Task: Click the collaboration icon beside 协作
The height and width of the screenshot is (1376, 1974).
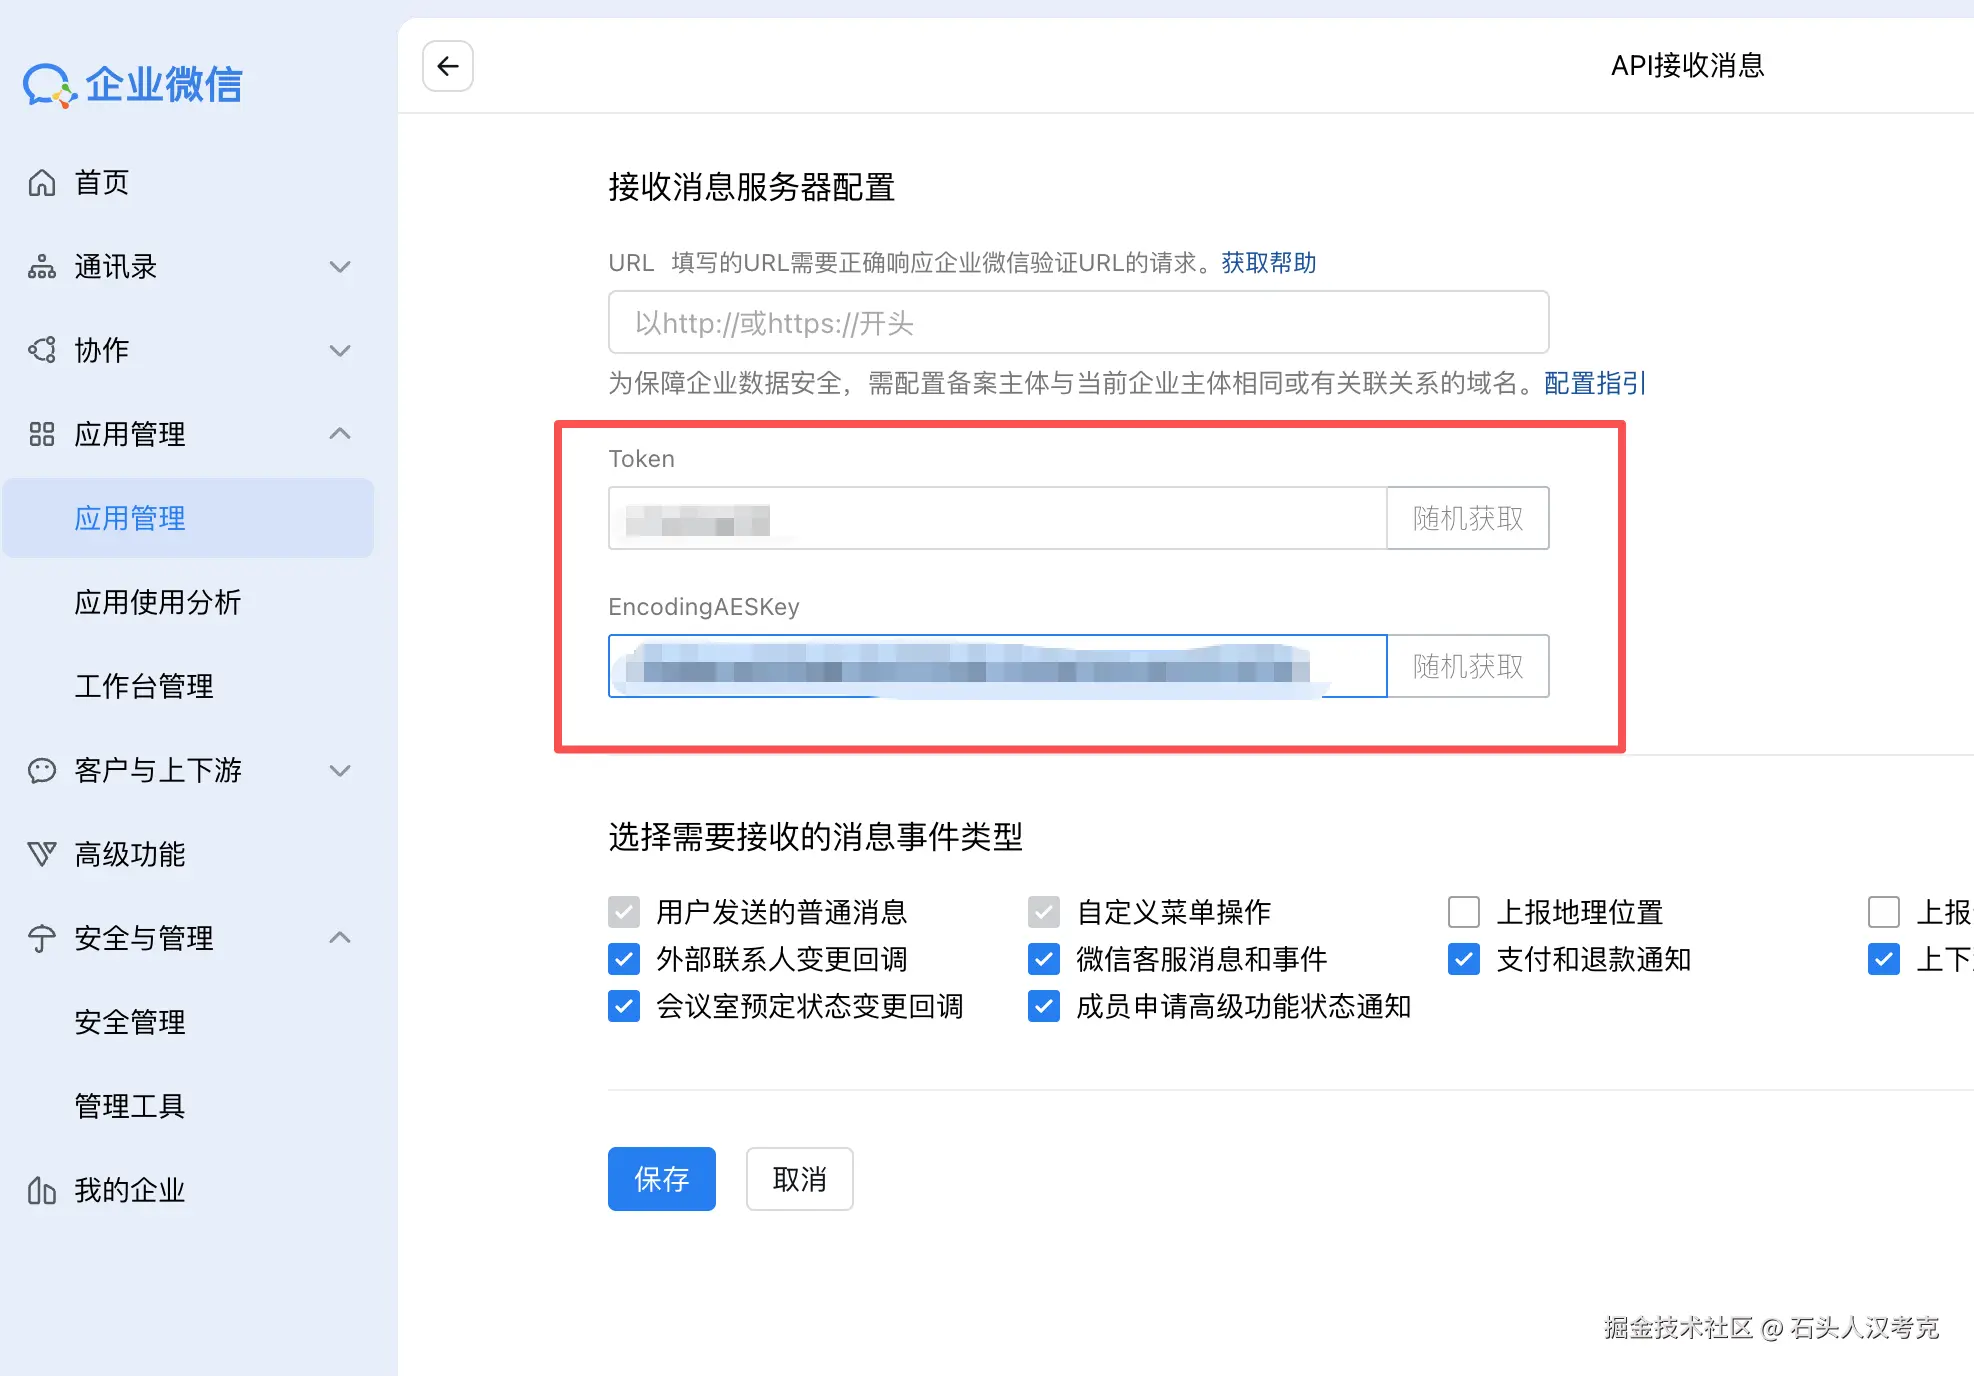Action: [x=41, y=350]
